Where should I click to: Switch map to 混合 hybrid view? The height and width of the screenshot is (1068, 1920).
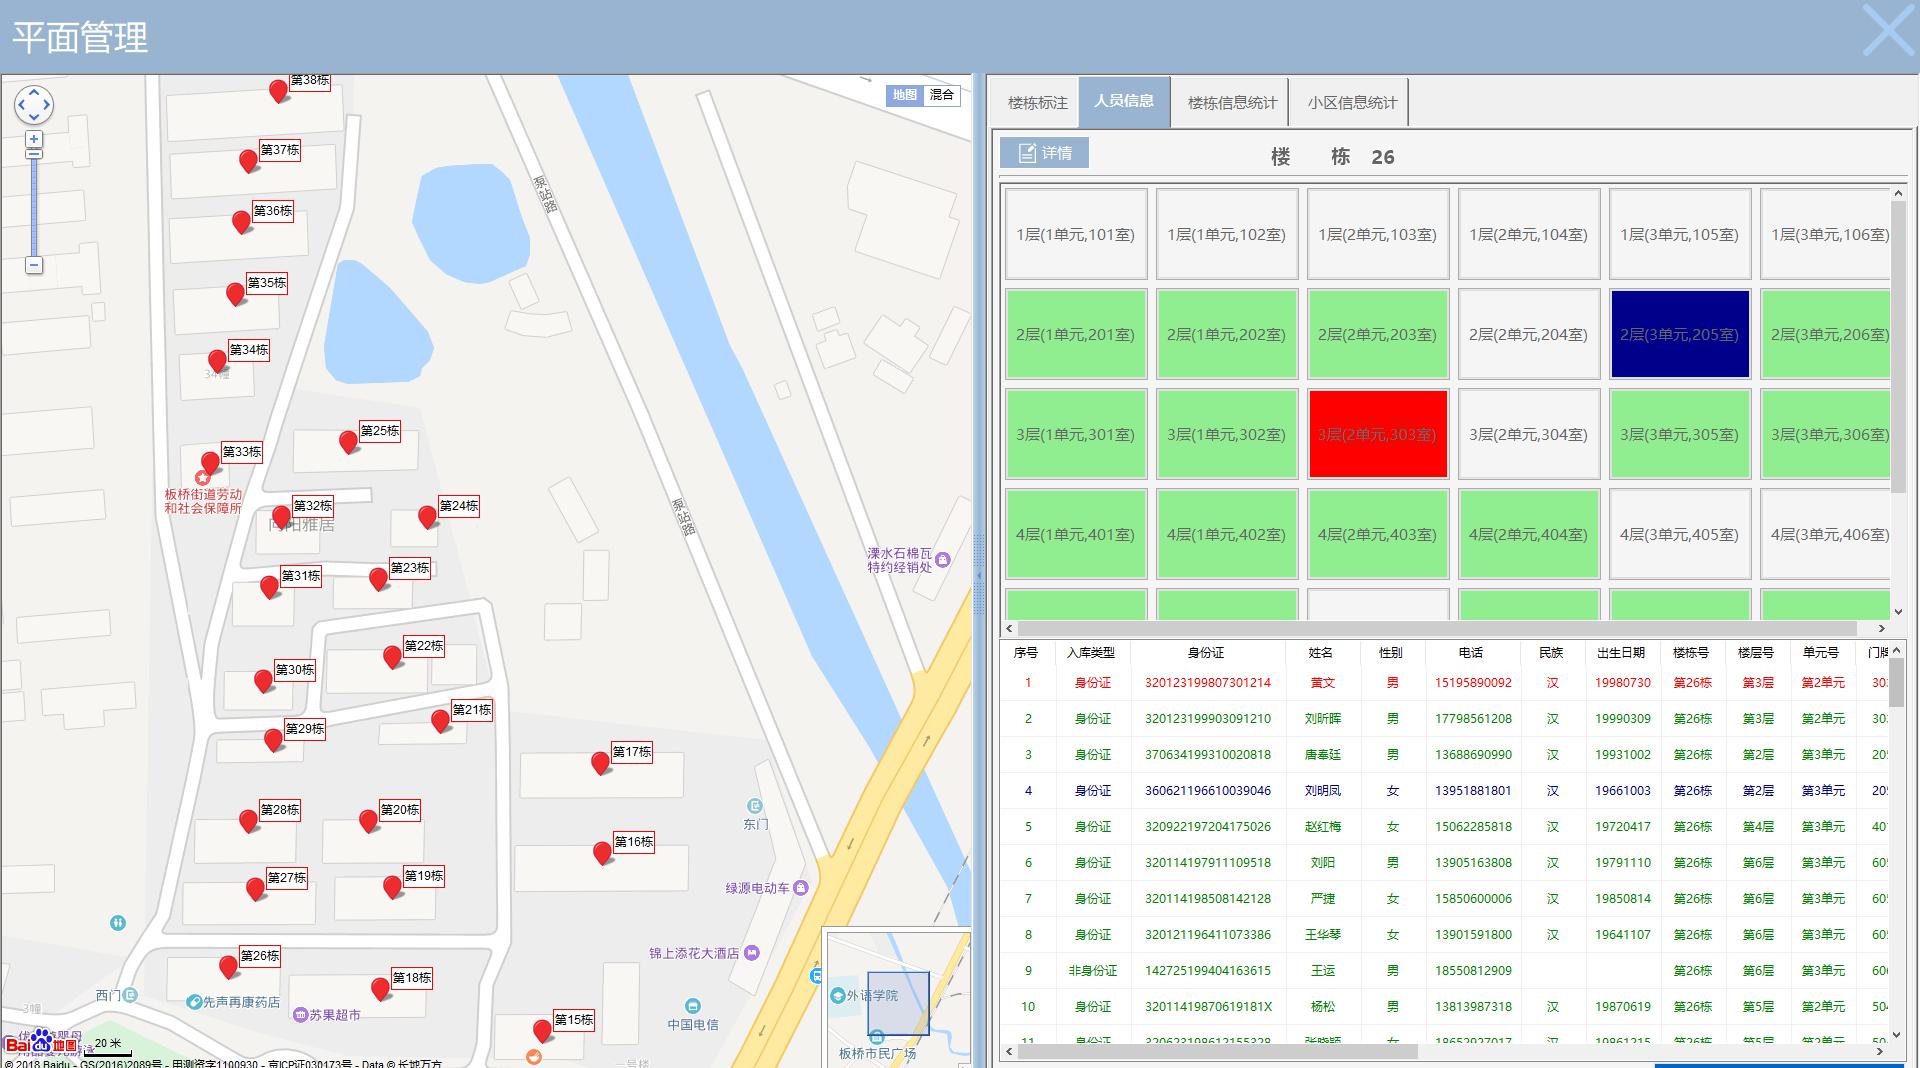tap(942, 95)
